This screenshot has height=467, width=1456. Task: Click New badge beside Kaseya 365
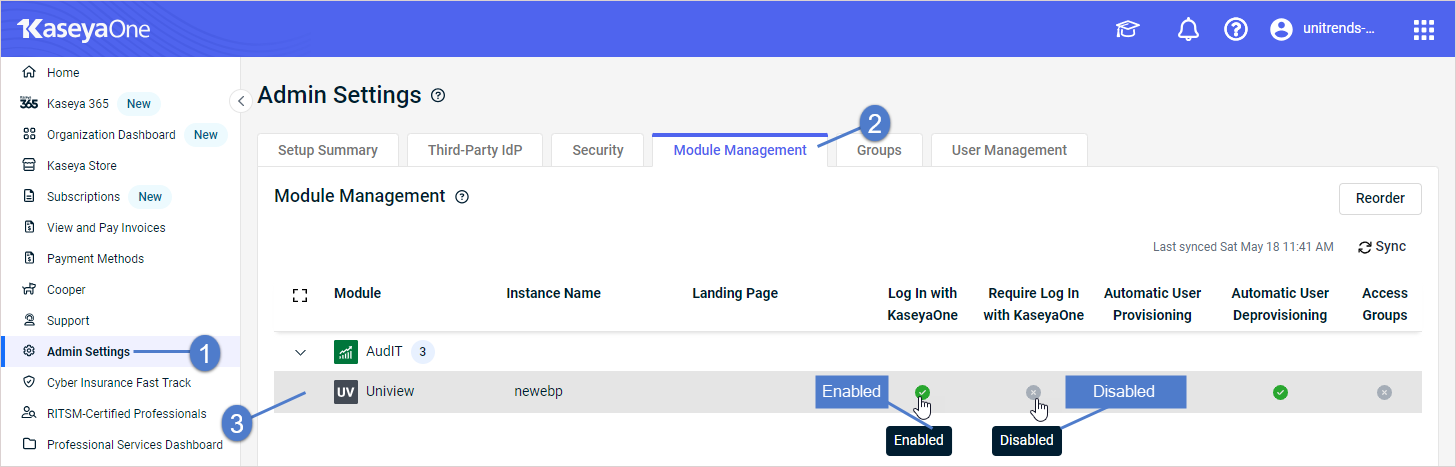click(x=139, y=103)
